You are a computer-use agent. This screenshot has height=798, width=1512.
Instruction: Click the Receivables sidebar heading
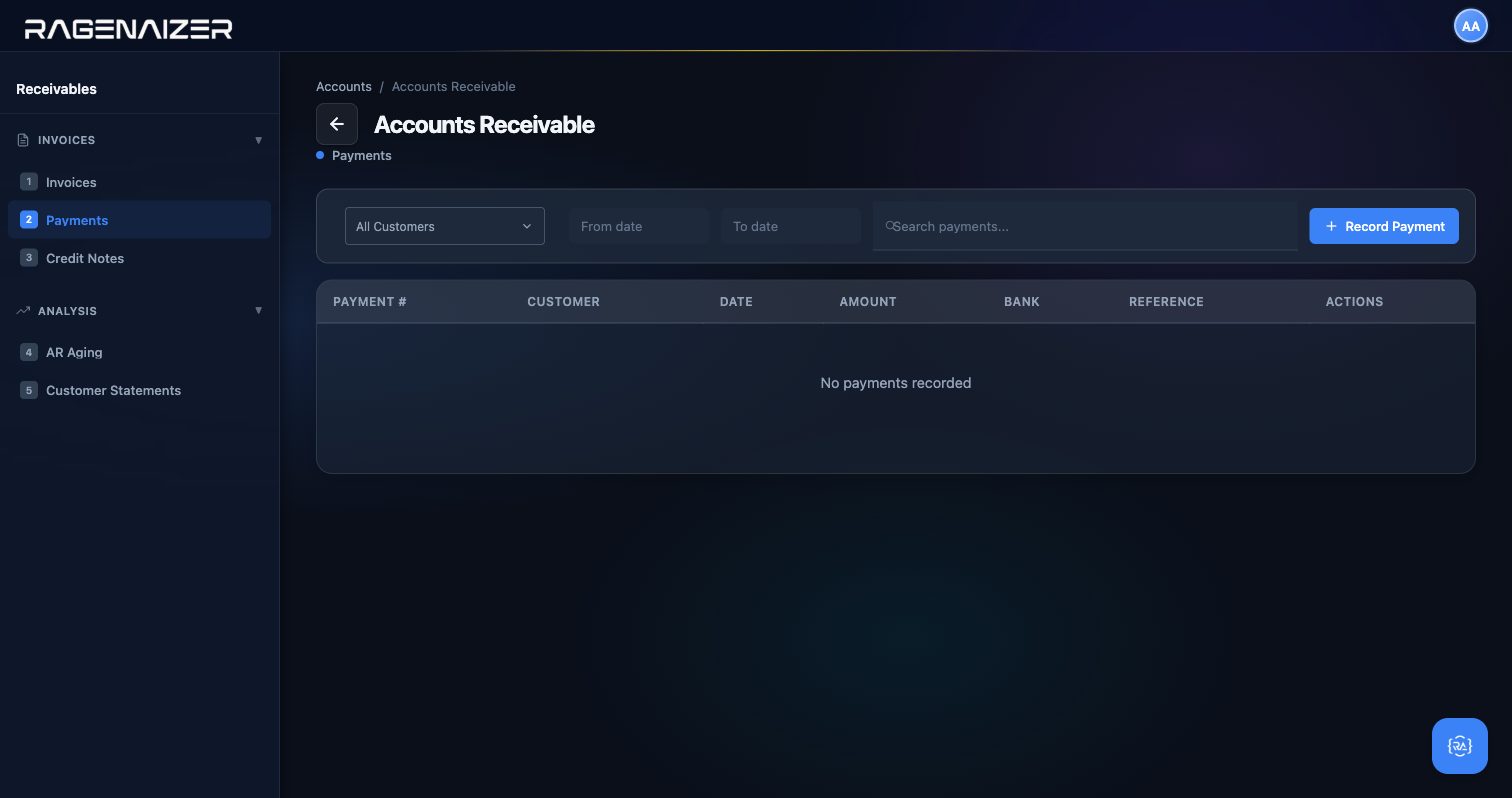[x=56, y=89]
